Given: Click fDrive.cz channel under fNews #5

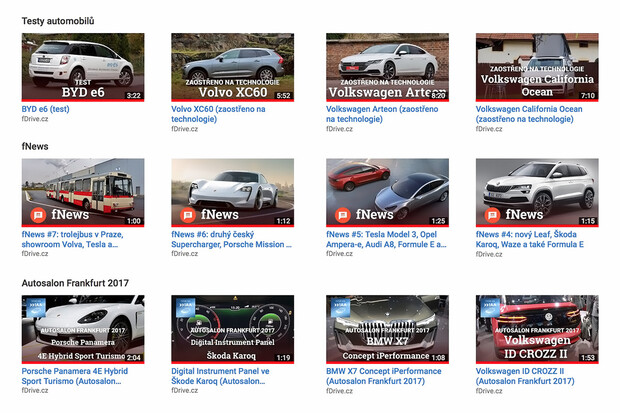Looking at the screenshot, I should [x=339, y=254].
